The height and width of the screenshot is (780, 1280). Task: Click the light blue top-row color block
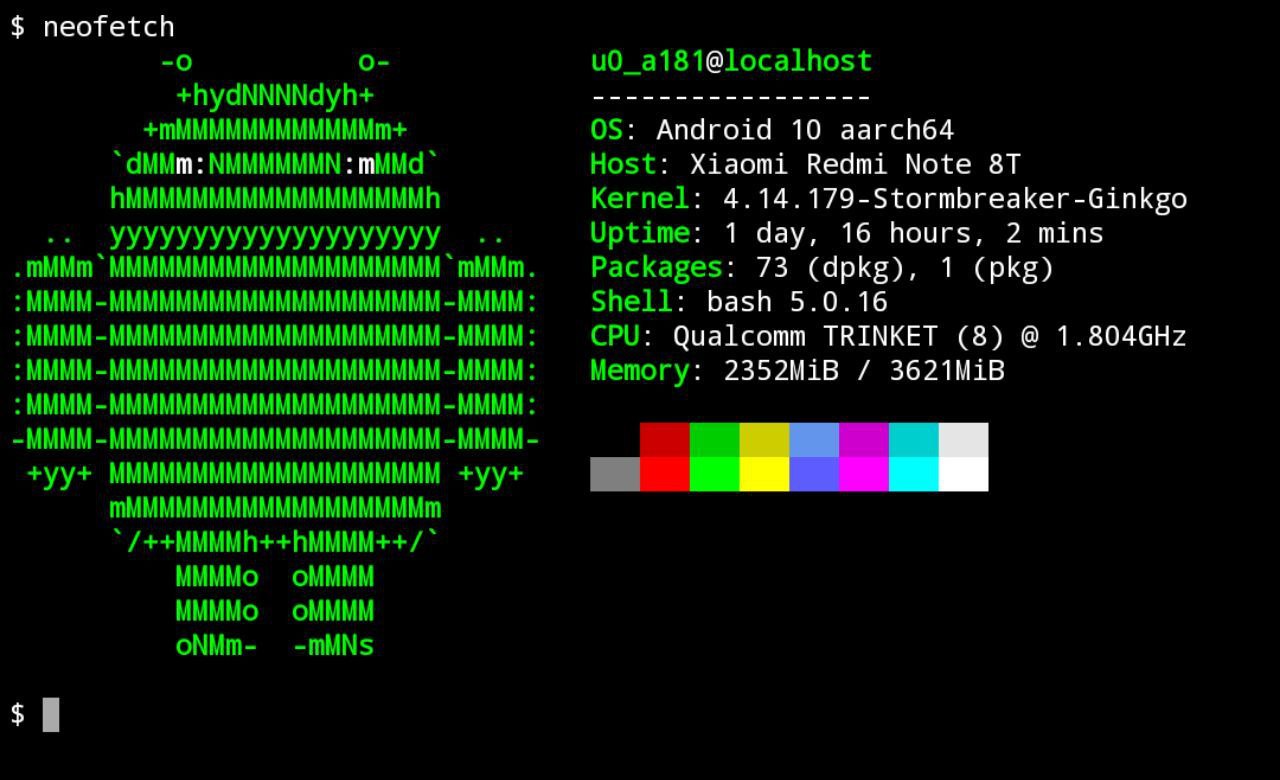[x=814, y=440]
